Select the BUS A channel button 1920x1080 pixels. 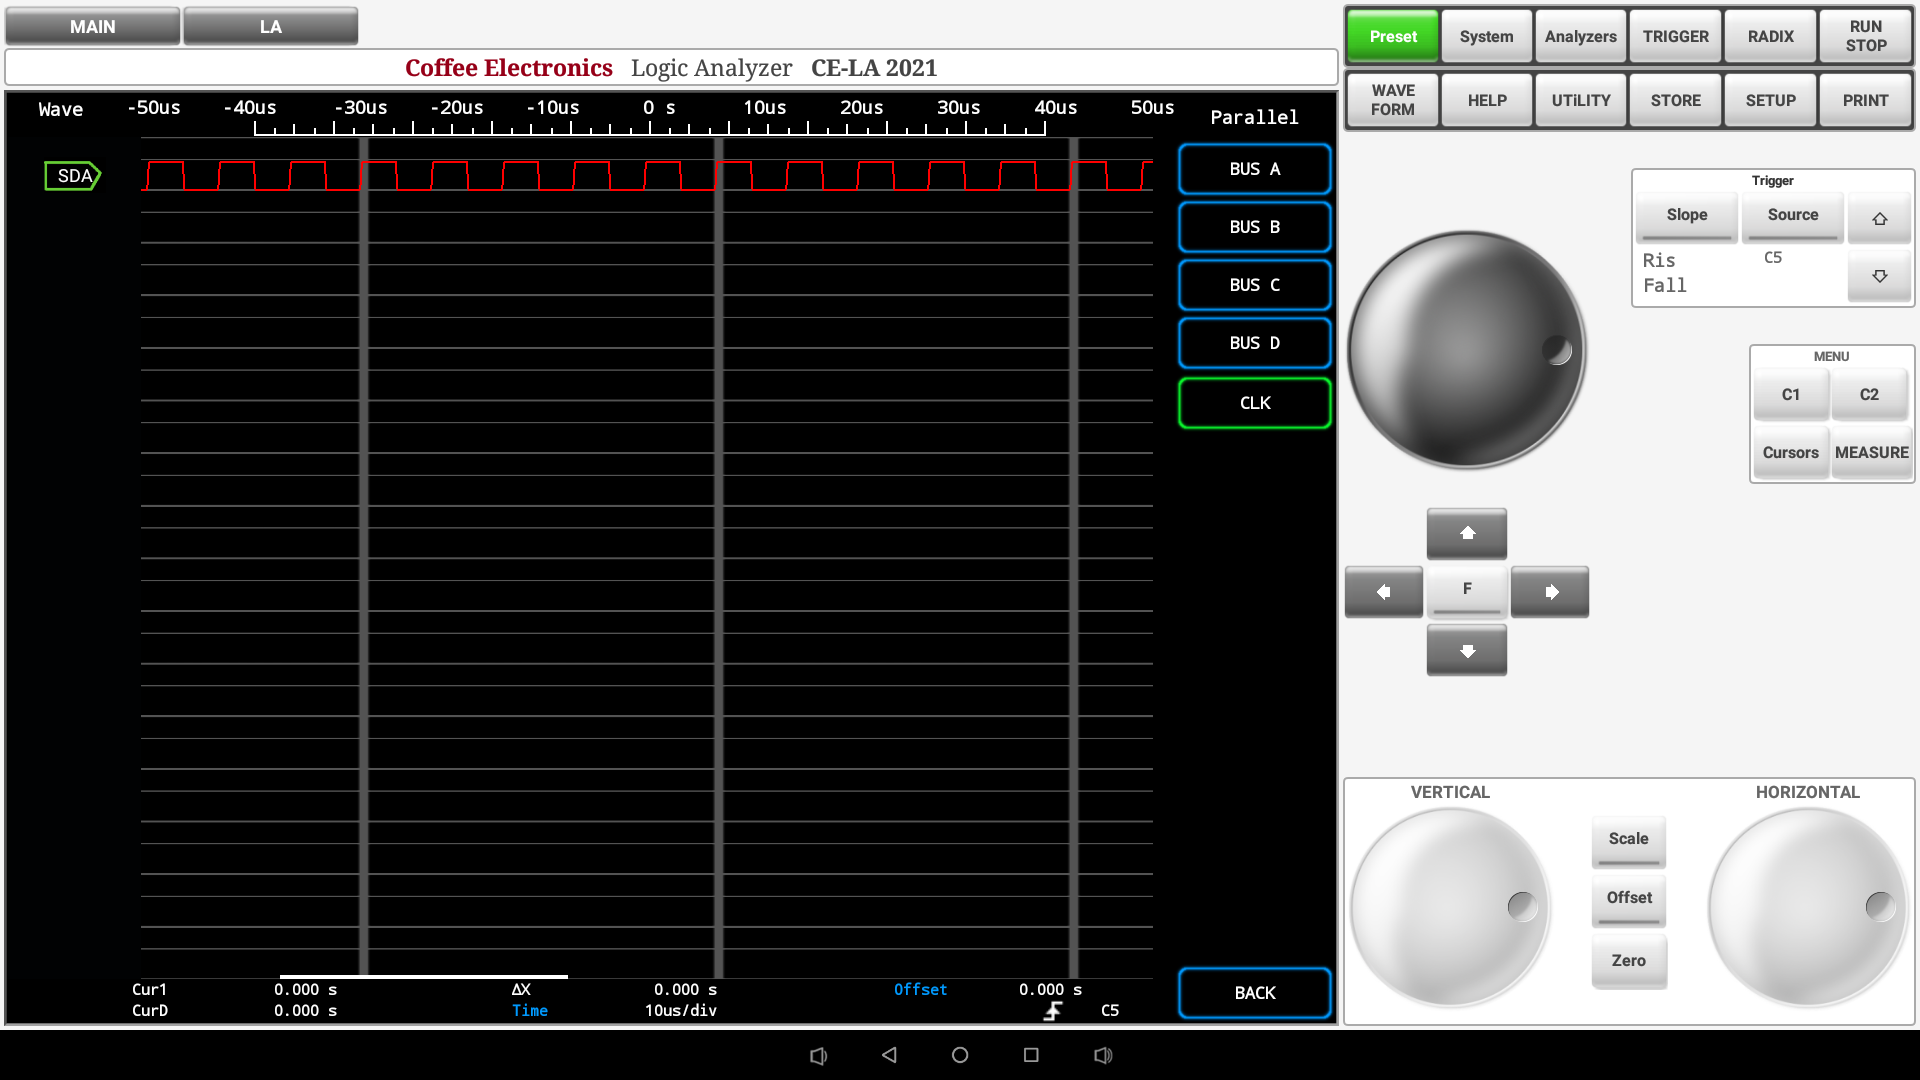point(1254,169)
